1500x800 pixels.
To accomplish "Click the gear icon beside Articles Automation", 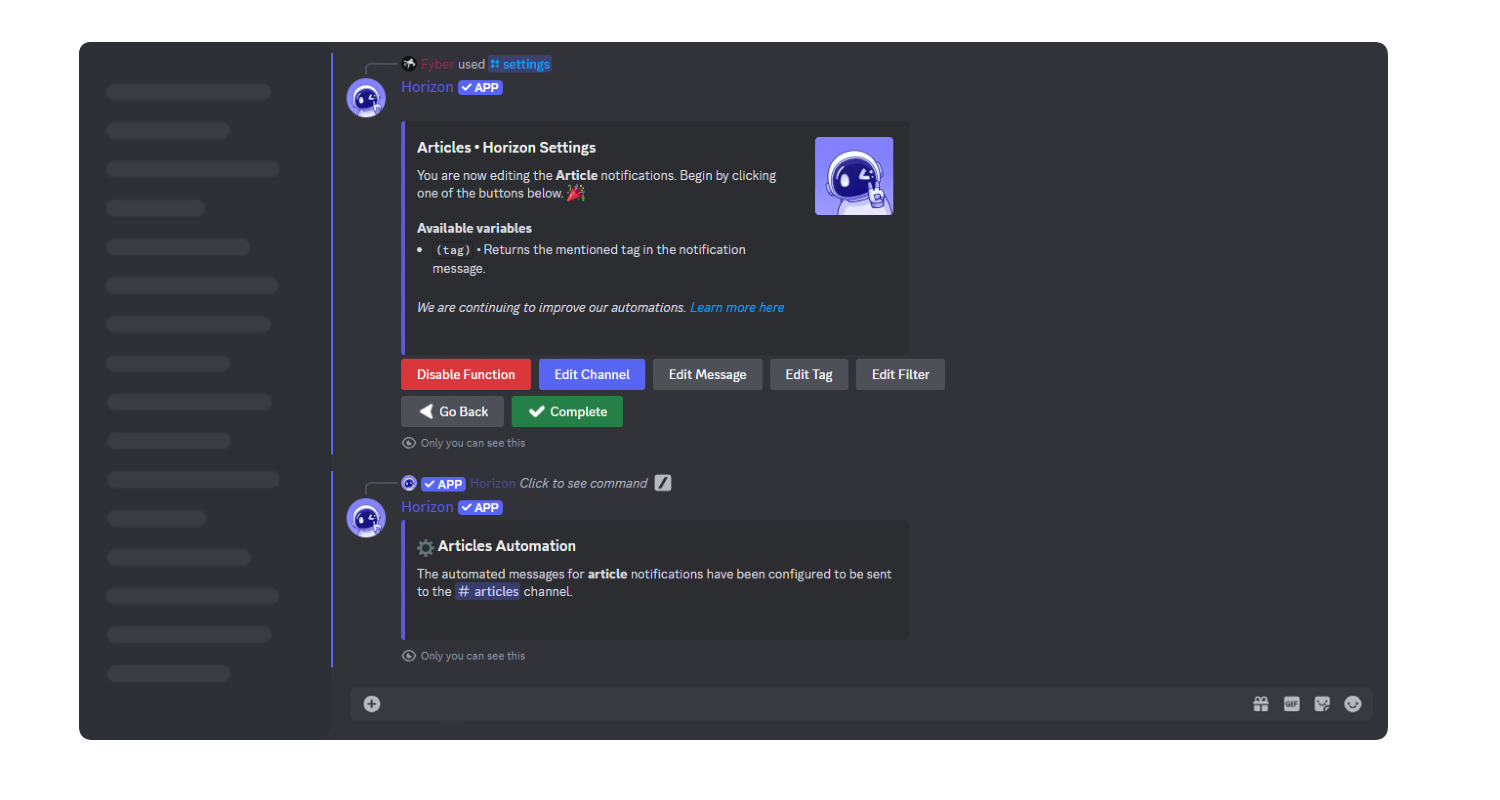I will tap(425, 547).
